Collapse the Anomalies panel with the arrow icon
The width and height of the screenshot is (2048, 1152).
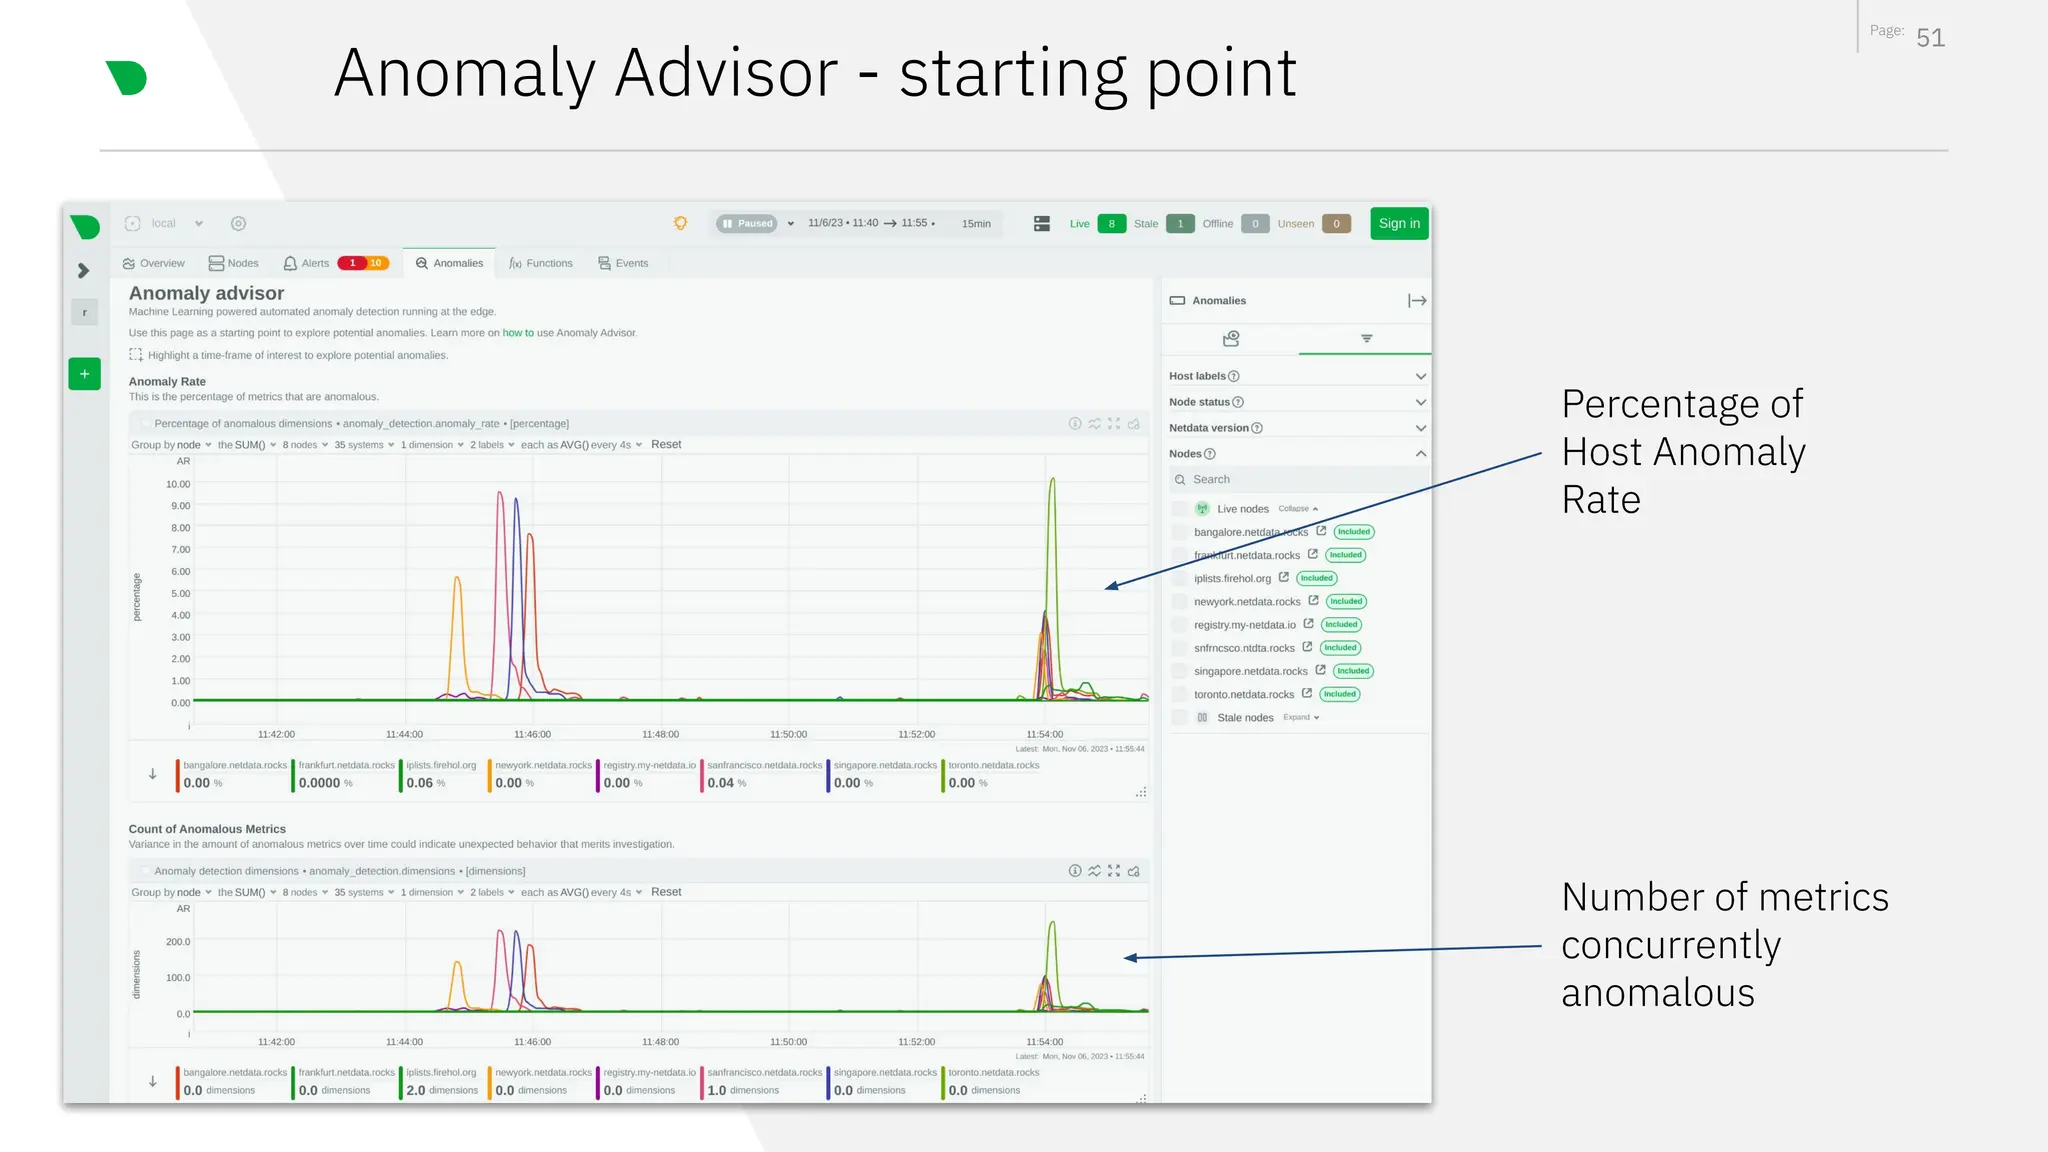tap(1417, 301)
